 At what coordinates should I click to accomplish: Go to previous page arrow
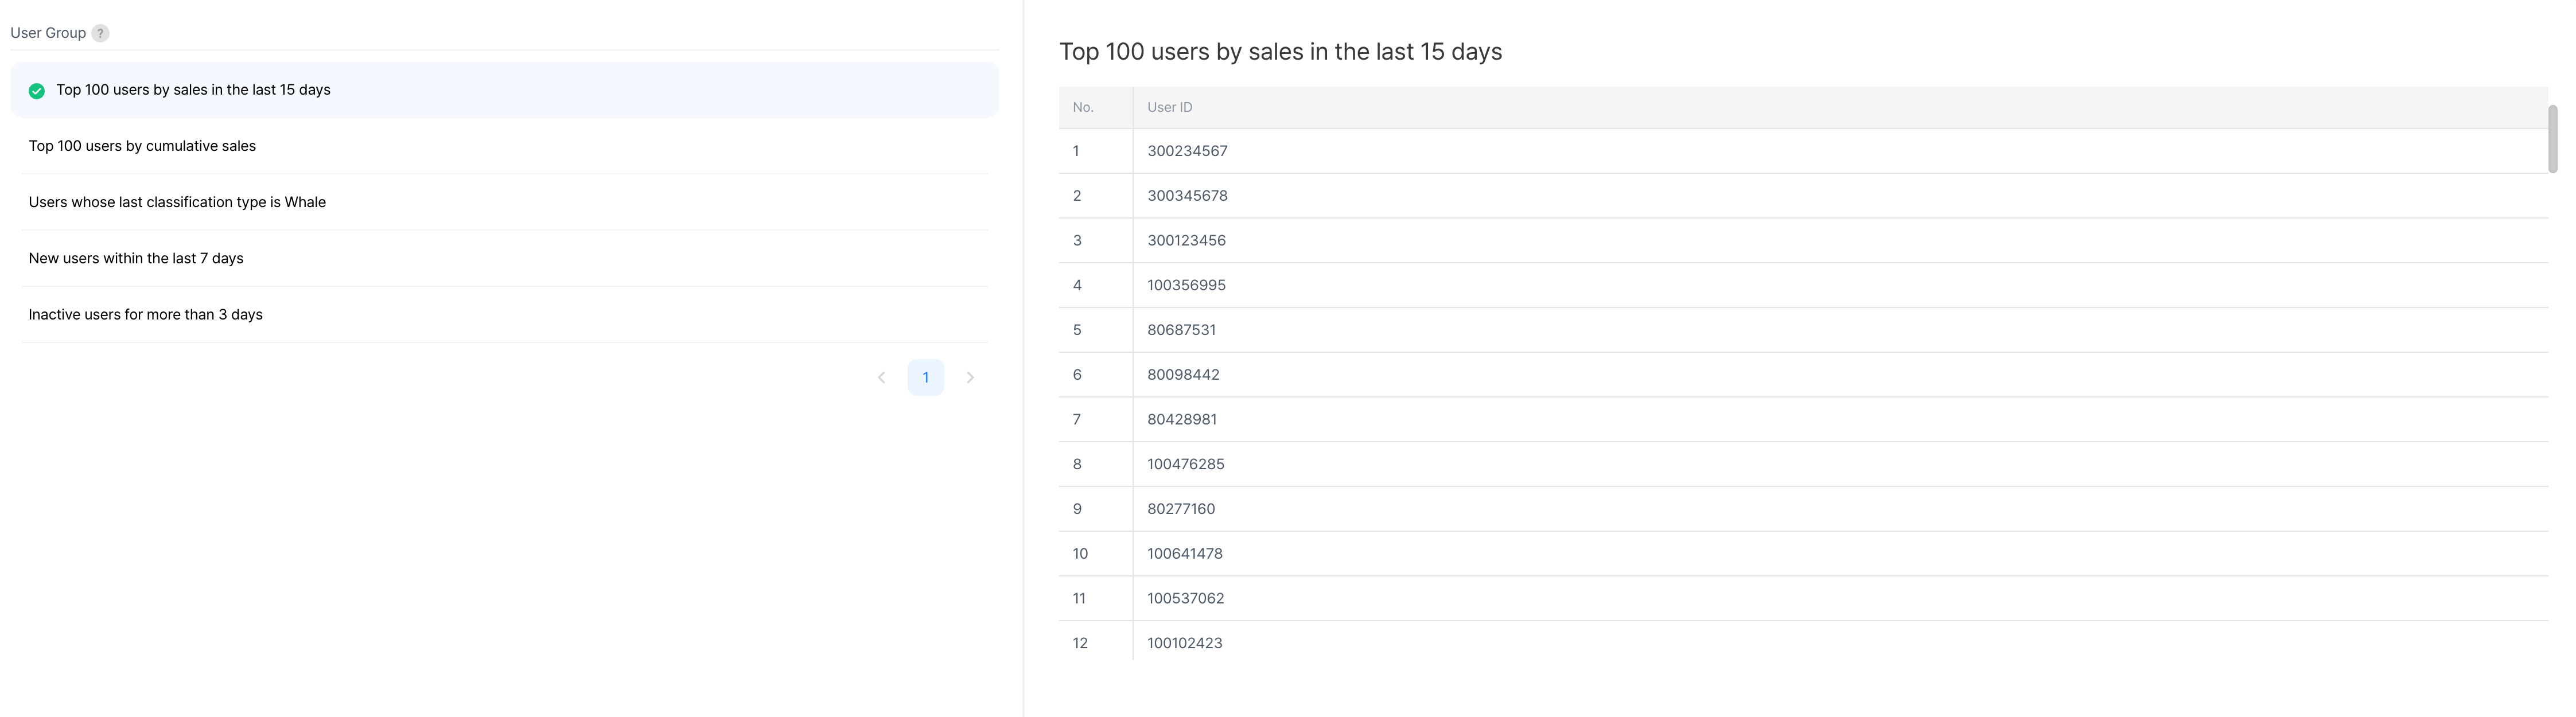881,378
